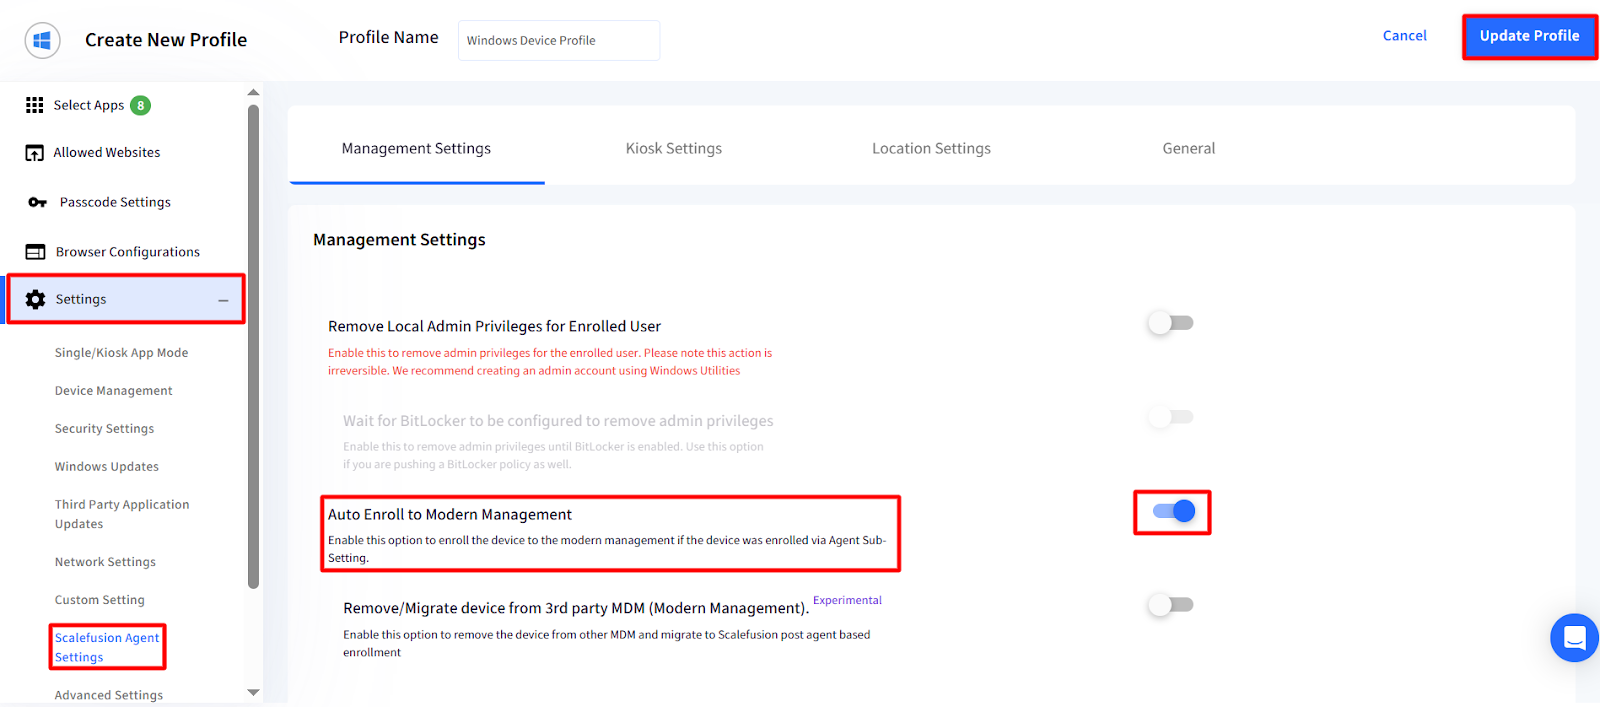
Task: Cancel profile editing
Action: point(1404,35)
